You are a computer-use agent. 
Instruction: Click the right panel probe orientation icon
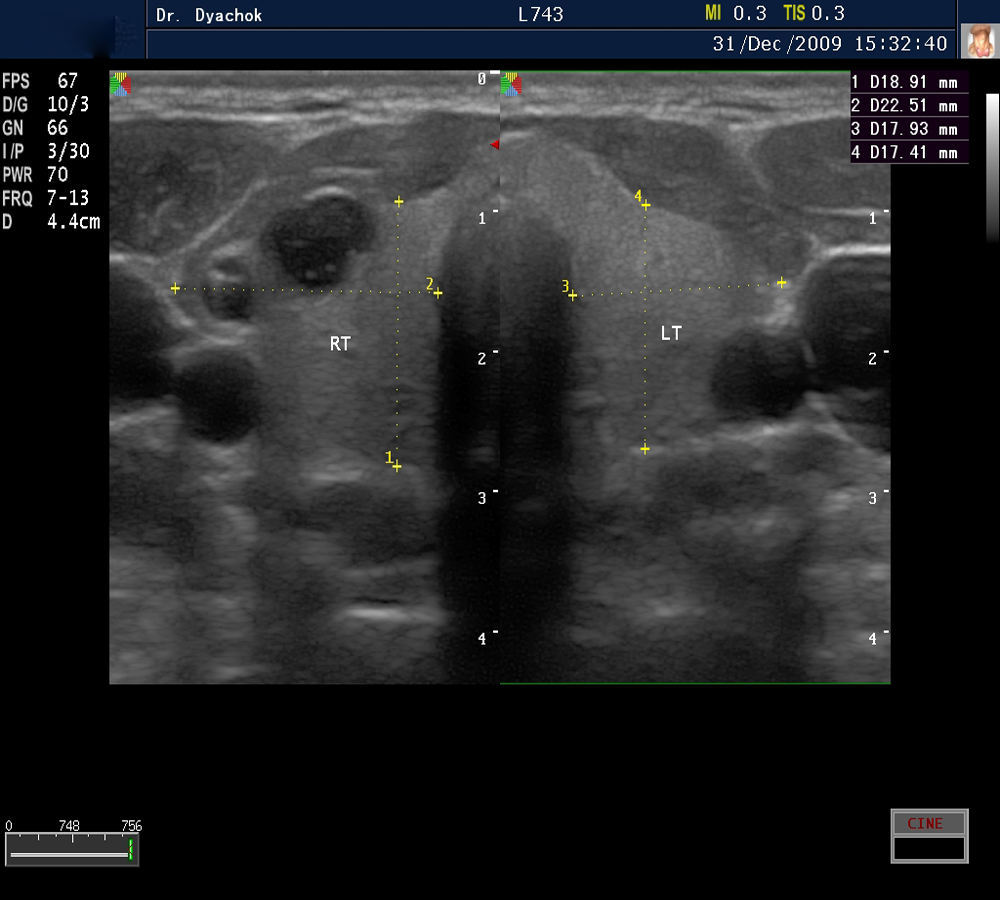coord(511,84)
